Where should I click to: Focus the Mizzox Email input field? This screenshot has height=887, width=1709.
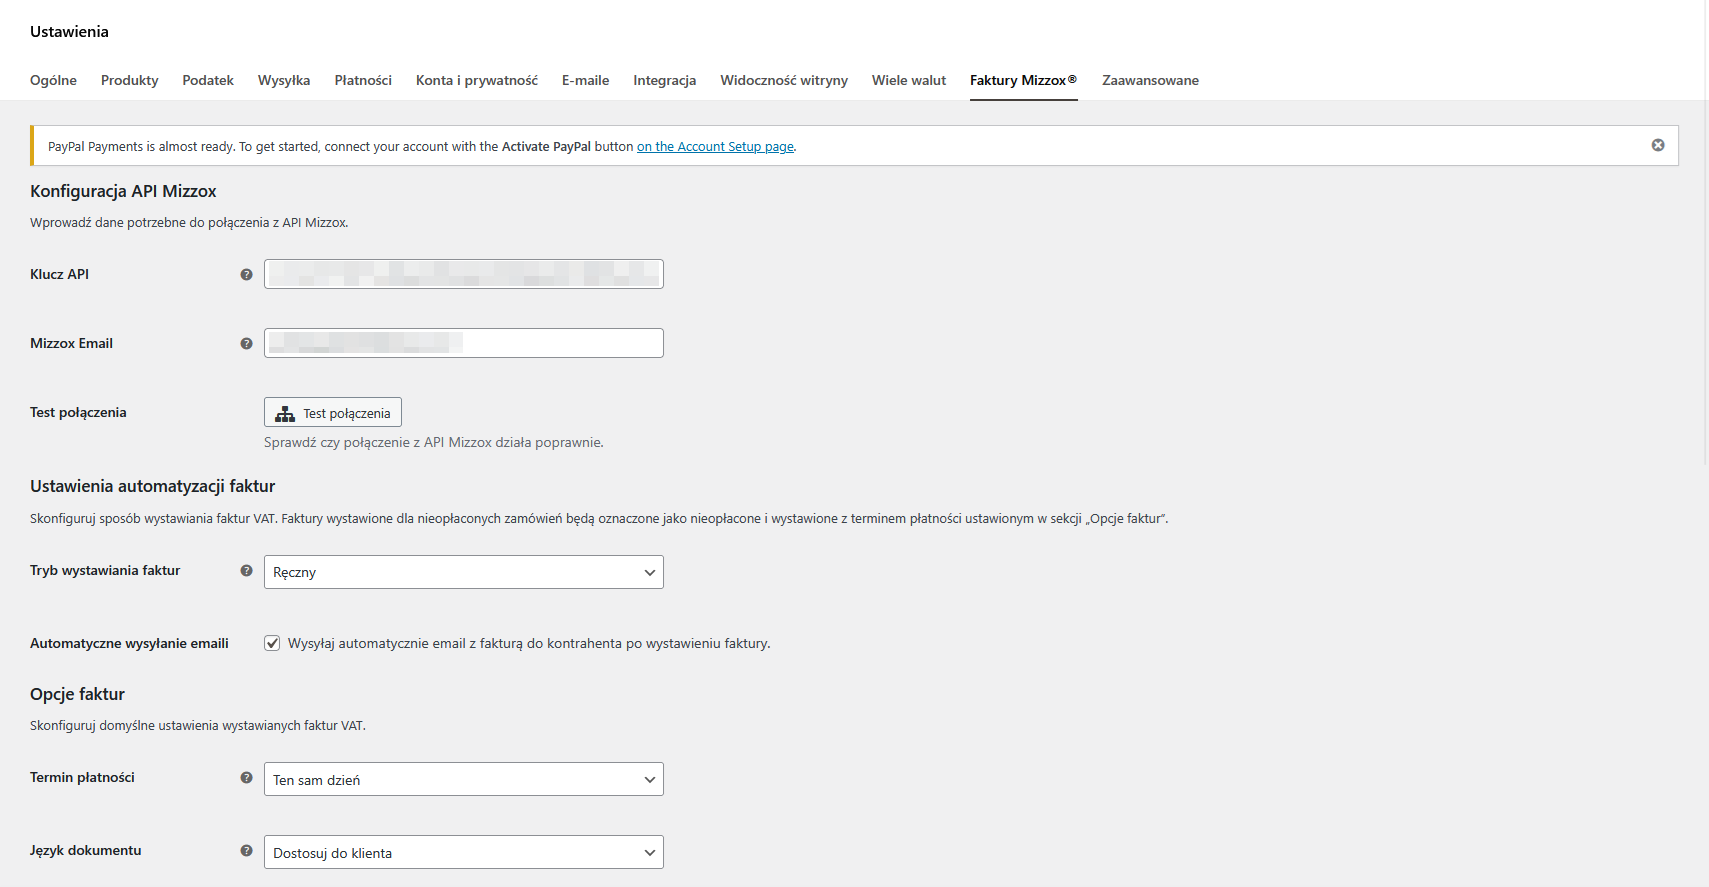[x=463, y=343]
